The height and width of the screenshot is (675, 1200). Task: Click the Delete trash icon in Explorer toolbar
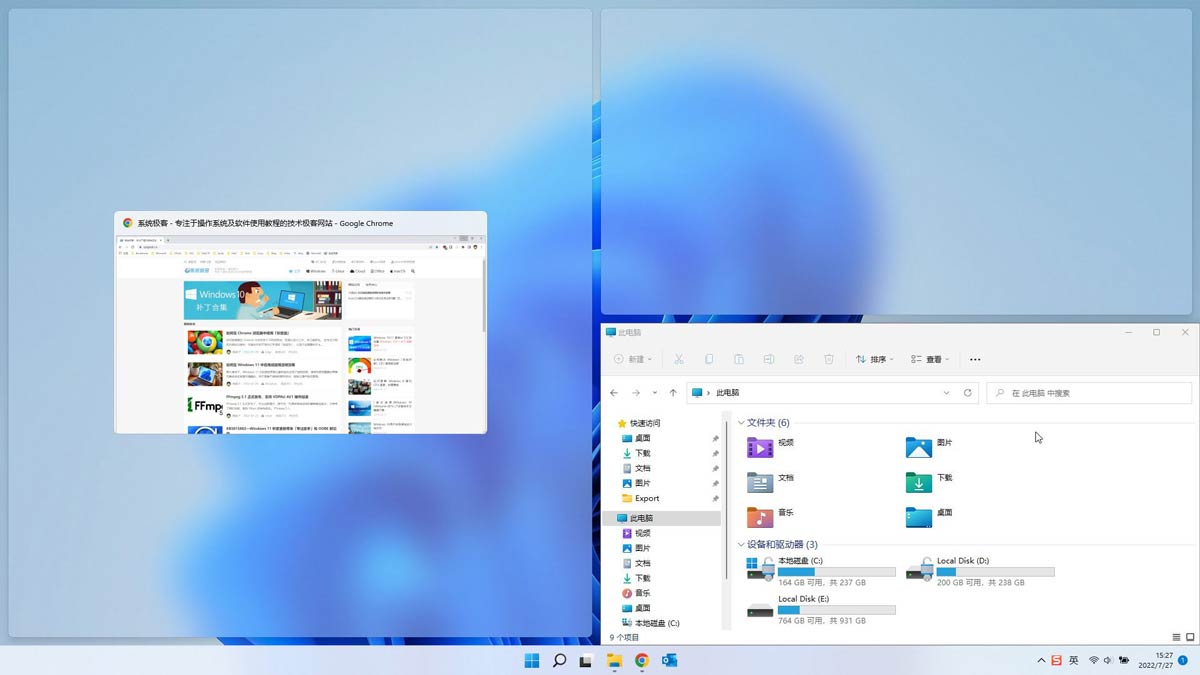click(828, 359)
